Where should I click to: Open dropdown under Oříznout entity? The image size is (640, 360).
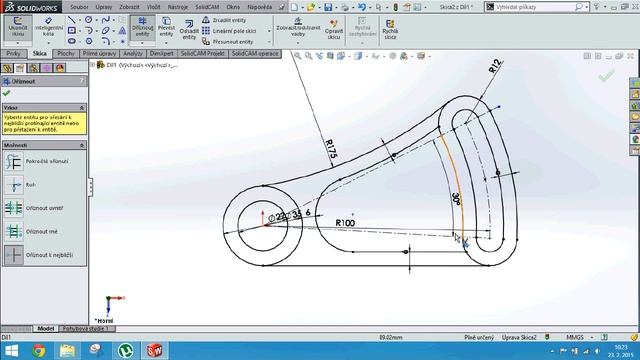point(142,43)
